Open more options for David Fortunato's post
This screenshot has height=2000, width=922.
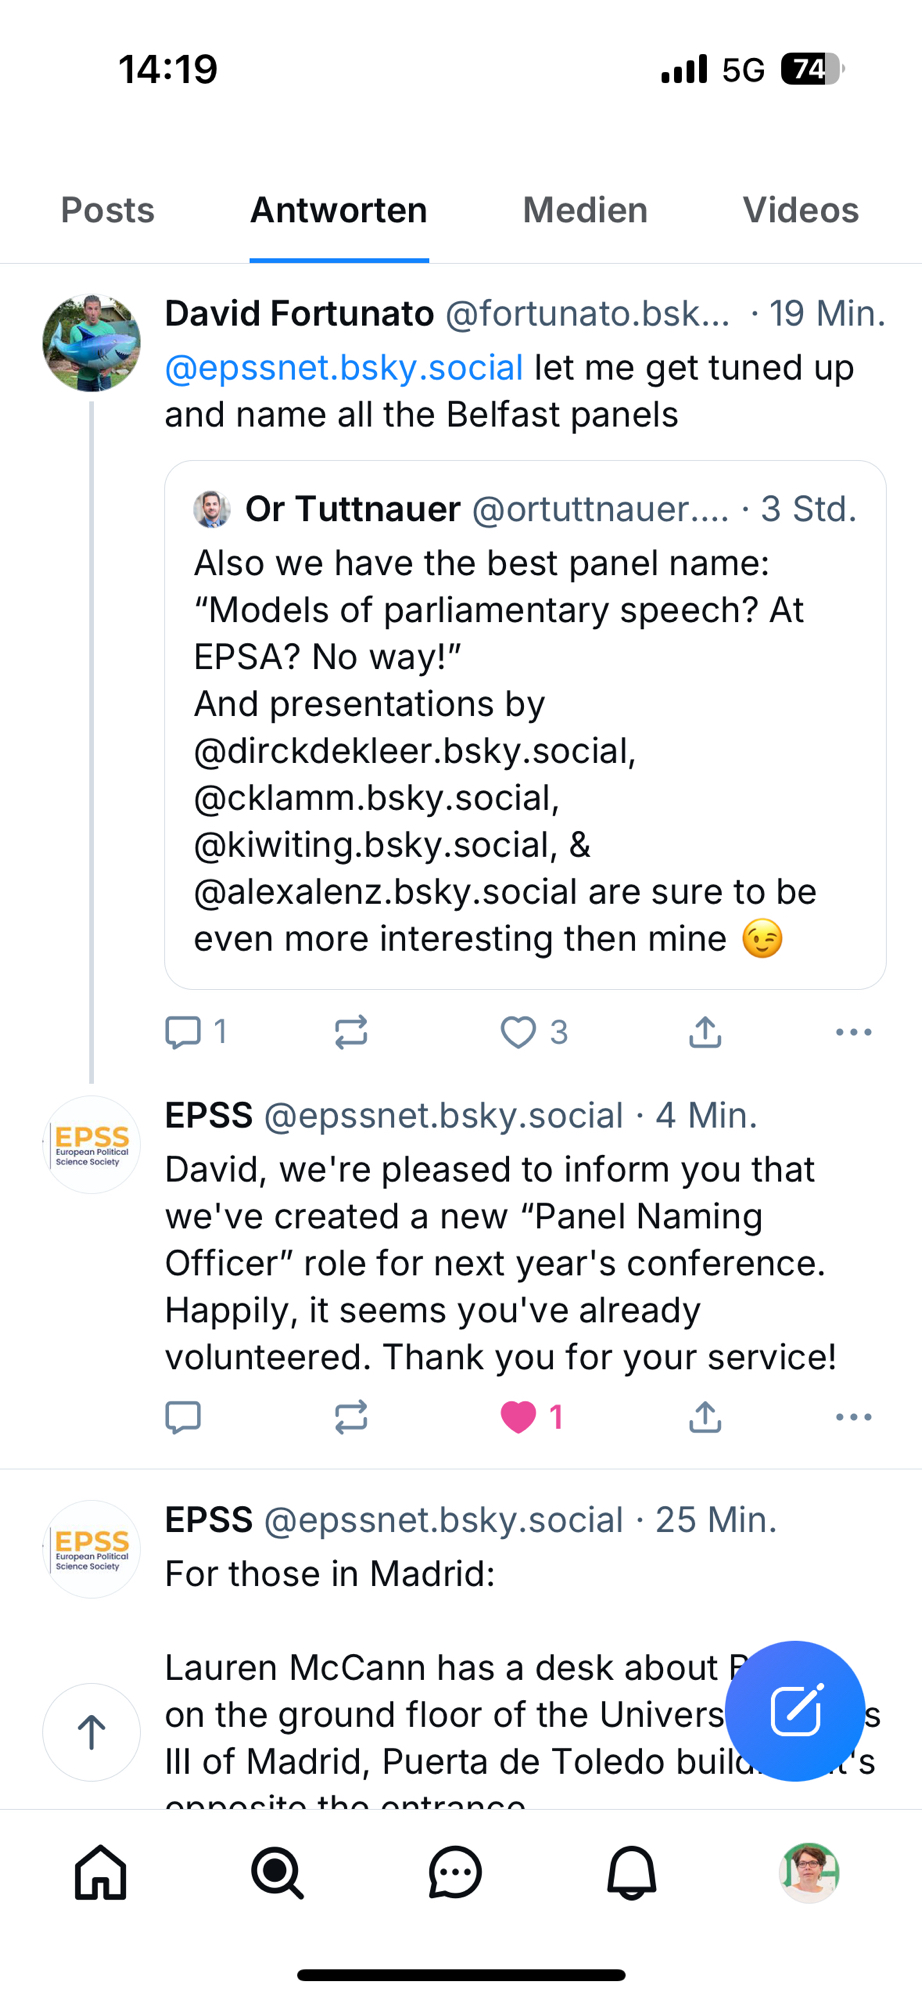[x=853, y=1031]
